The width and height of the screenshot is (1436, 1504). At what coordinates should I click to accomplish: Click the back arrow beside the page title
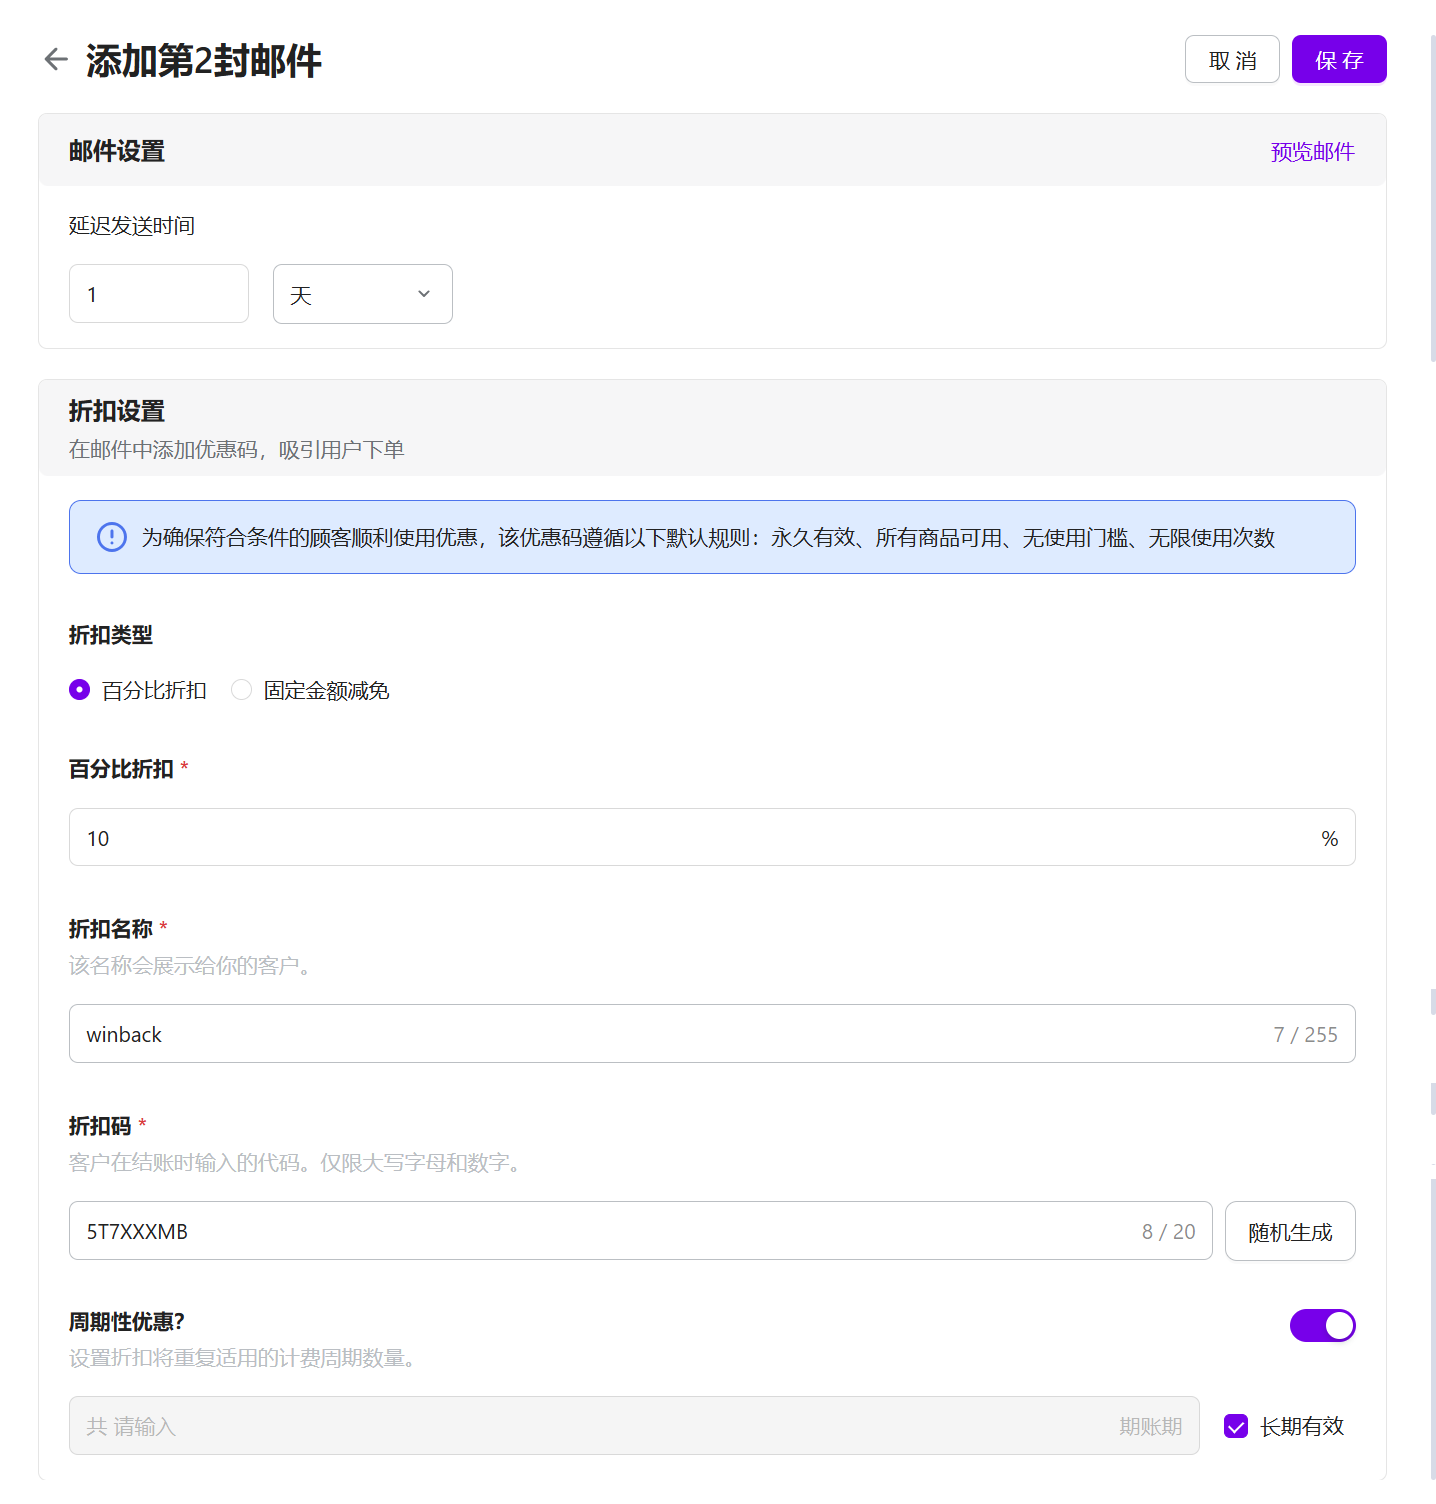(x=56, y=60)
